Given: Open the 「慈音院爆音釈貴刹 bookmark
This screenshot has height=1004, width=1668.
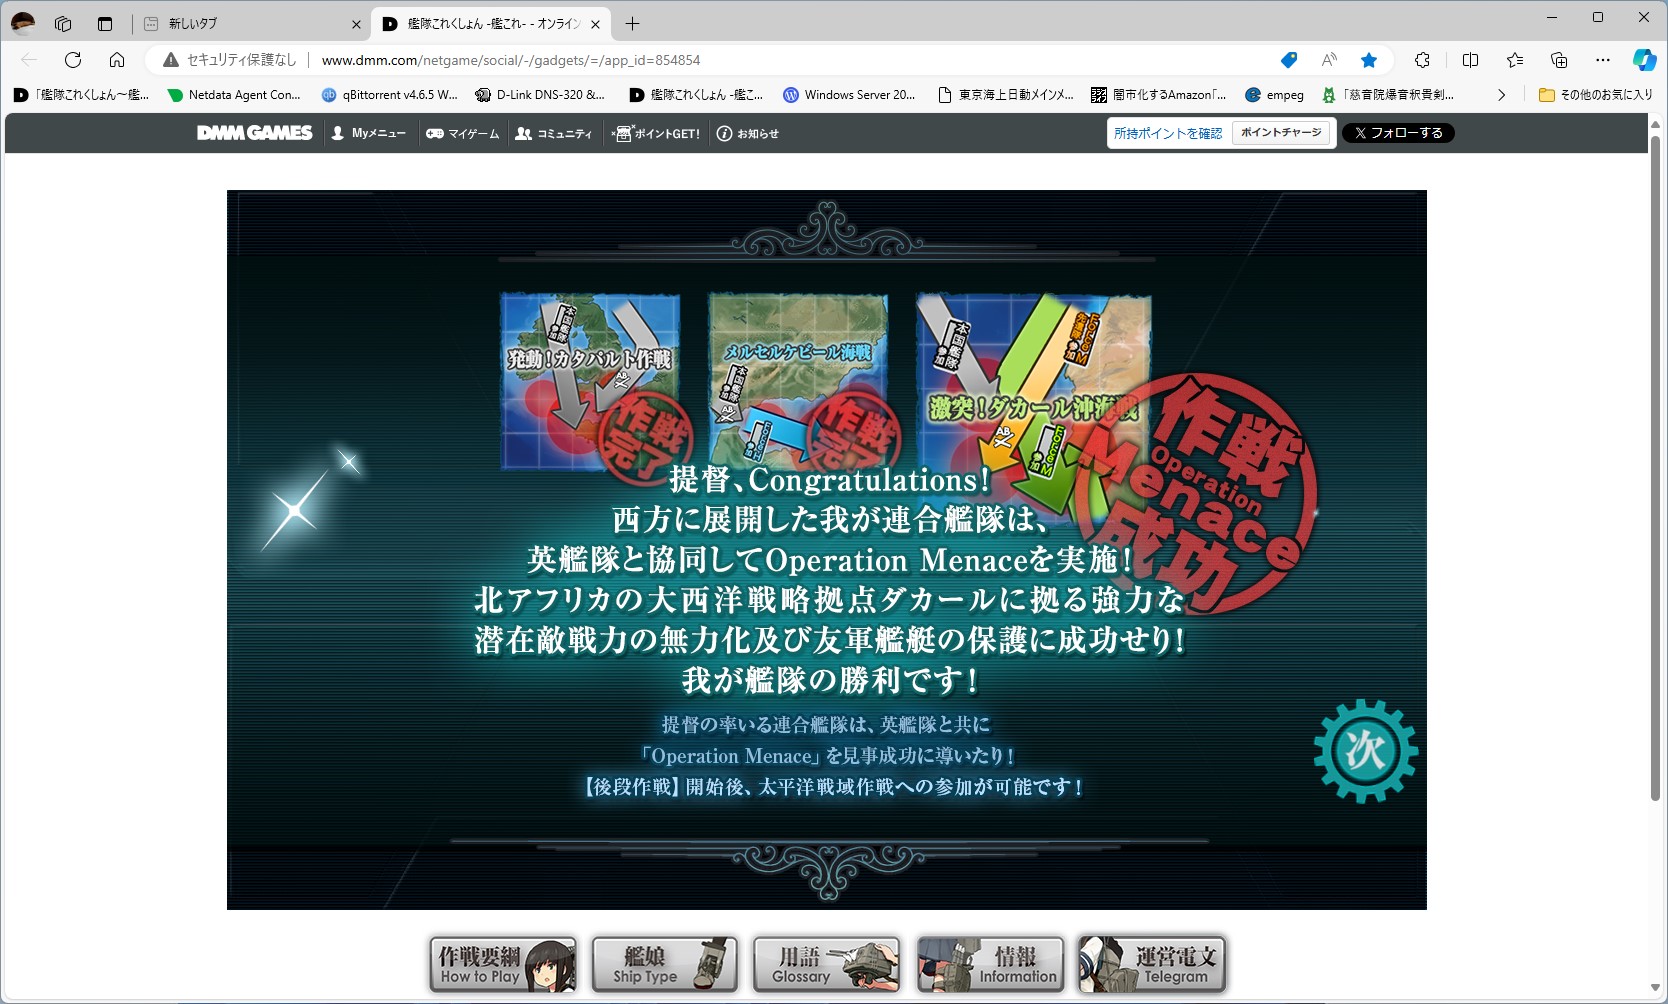Looking at the screenshot, I should point(1388,95).
